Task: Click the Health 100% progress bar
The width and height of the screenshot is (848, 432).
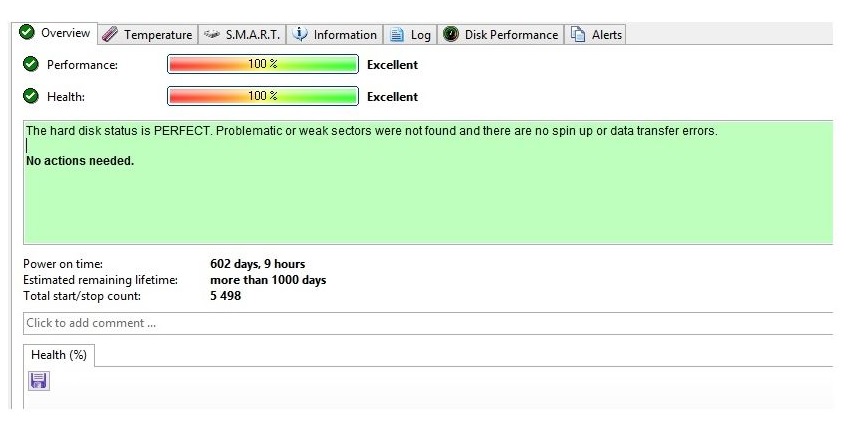Action: (263, 97)
